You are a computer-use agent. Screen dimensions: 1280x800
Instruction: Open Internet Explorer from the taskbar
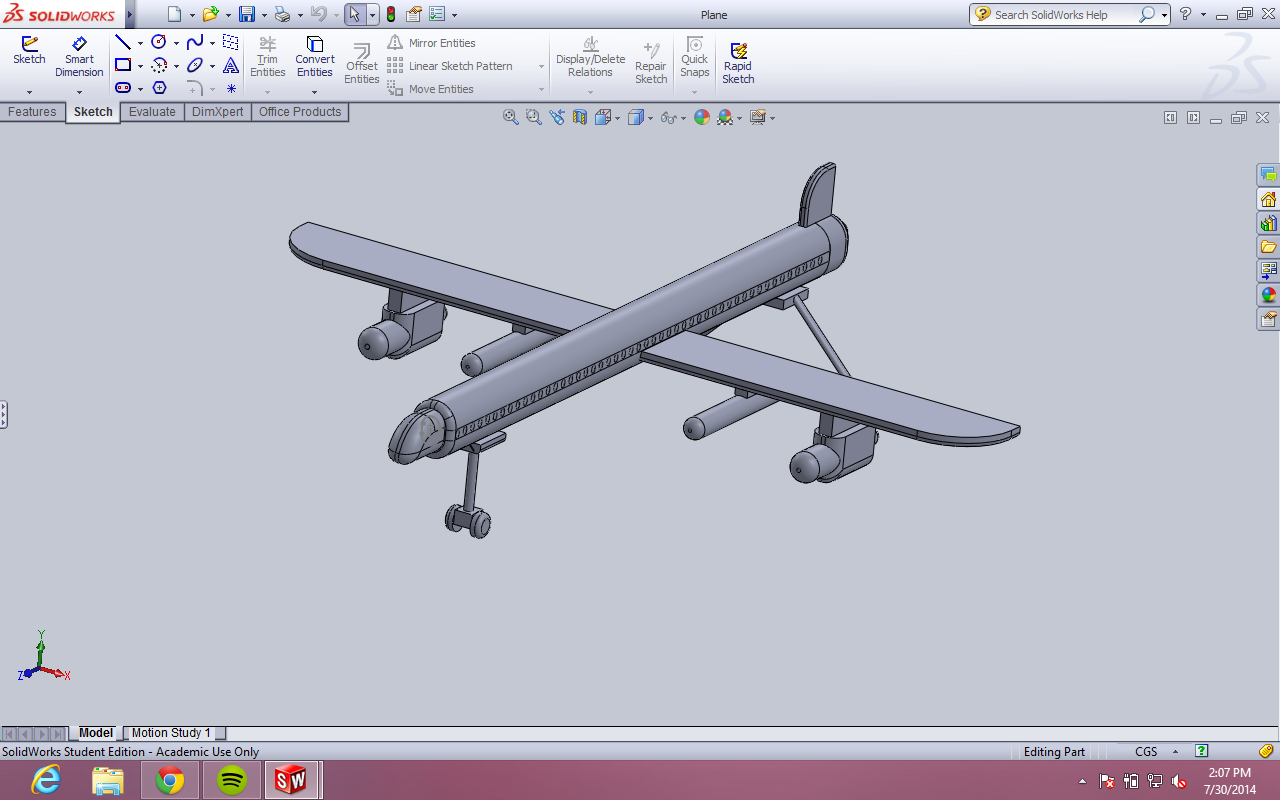46,780
